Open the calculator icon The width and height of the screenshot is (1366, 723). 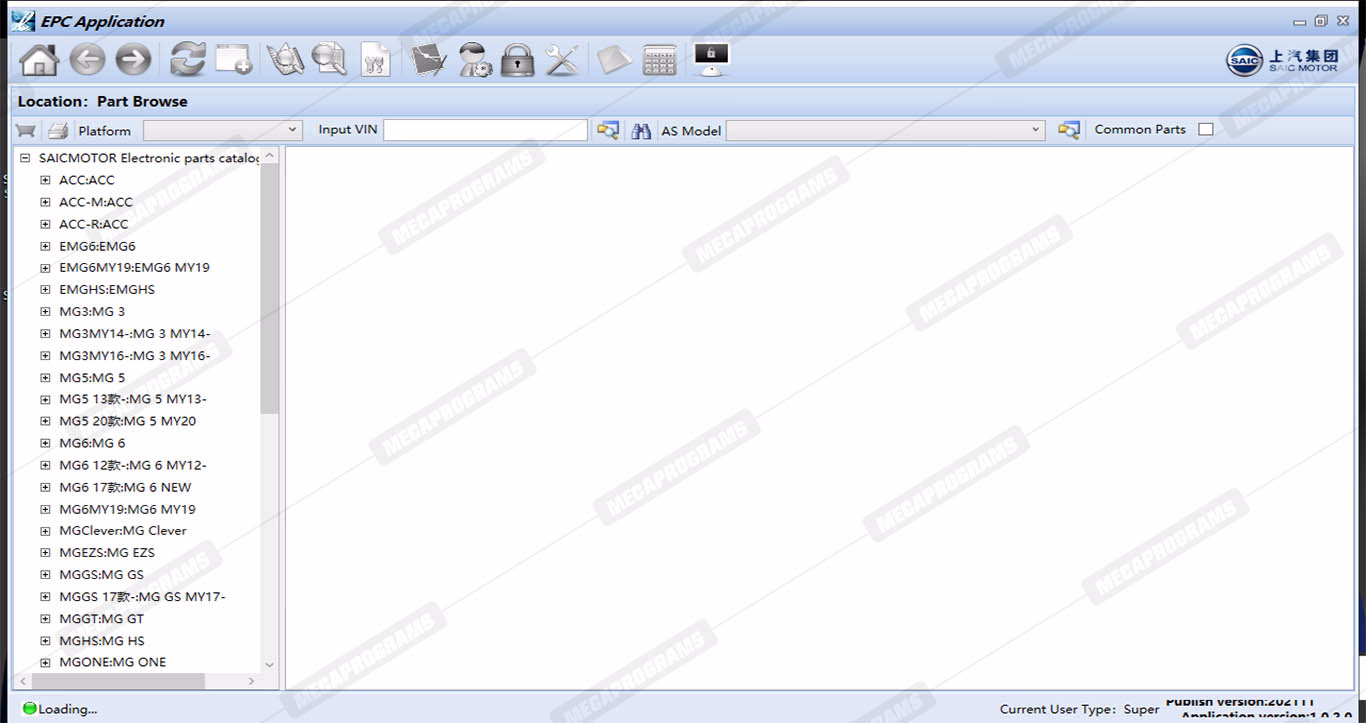660,59
